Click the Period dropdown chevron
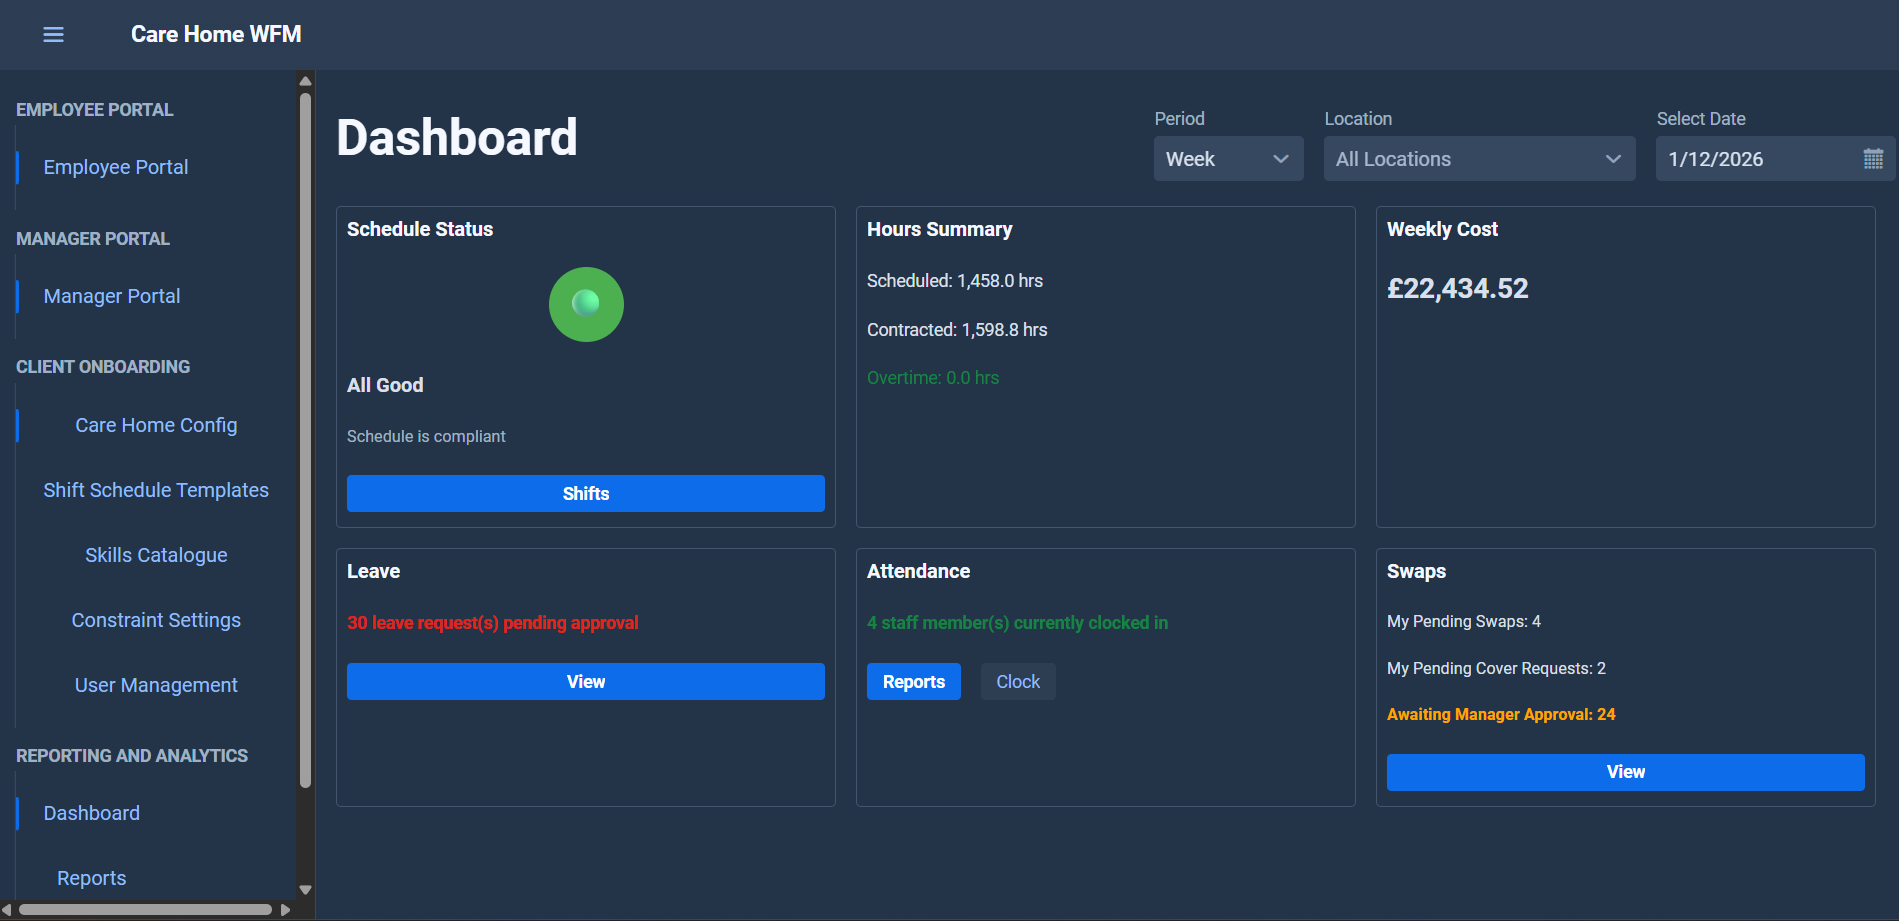Screen dimensions: 1899x921 coord(1281,158)
